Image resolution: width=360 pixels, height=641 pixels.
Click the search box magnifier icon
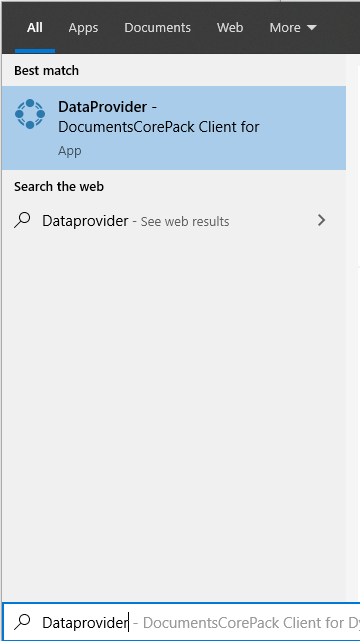(22, 622)
